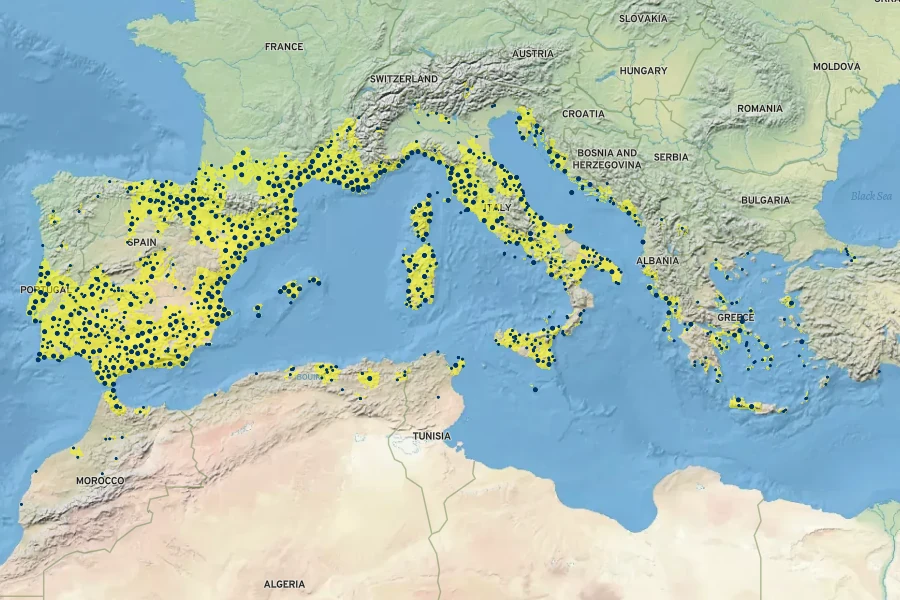Select the ITALY country label
Viewport: 900px width, 600px height.
[x=497, y=206]
